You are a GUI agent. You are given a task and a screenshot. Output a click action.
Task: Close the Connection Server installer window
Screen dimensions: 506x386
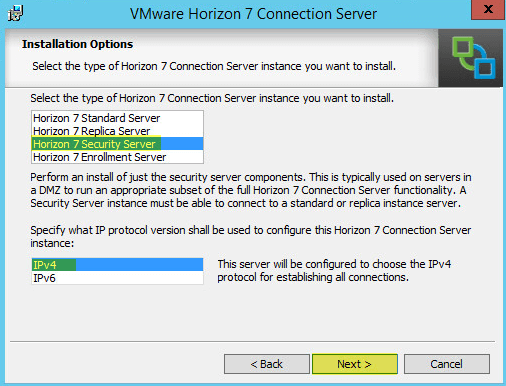(x=488, y=9)
